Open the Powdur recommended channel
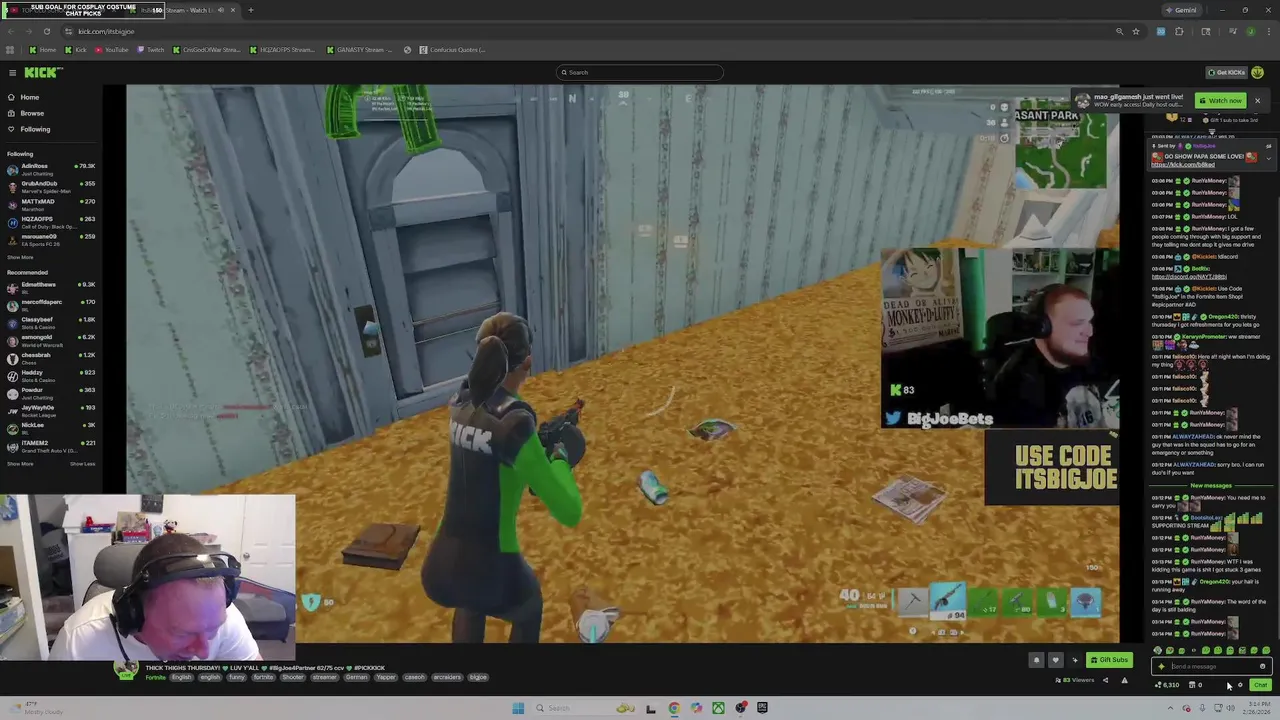 click(x=51, y=393)
